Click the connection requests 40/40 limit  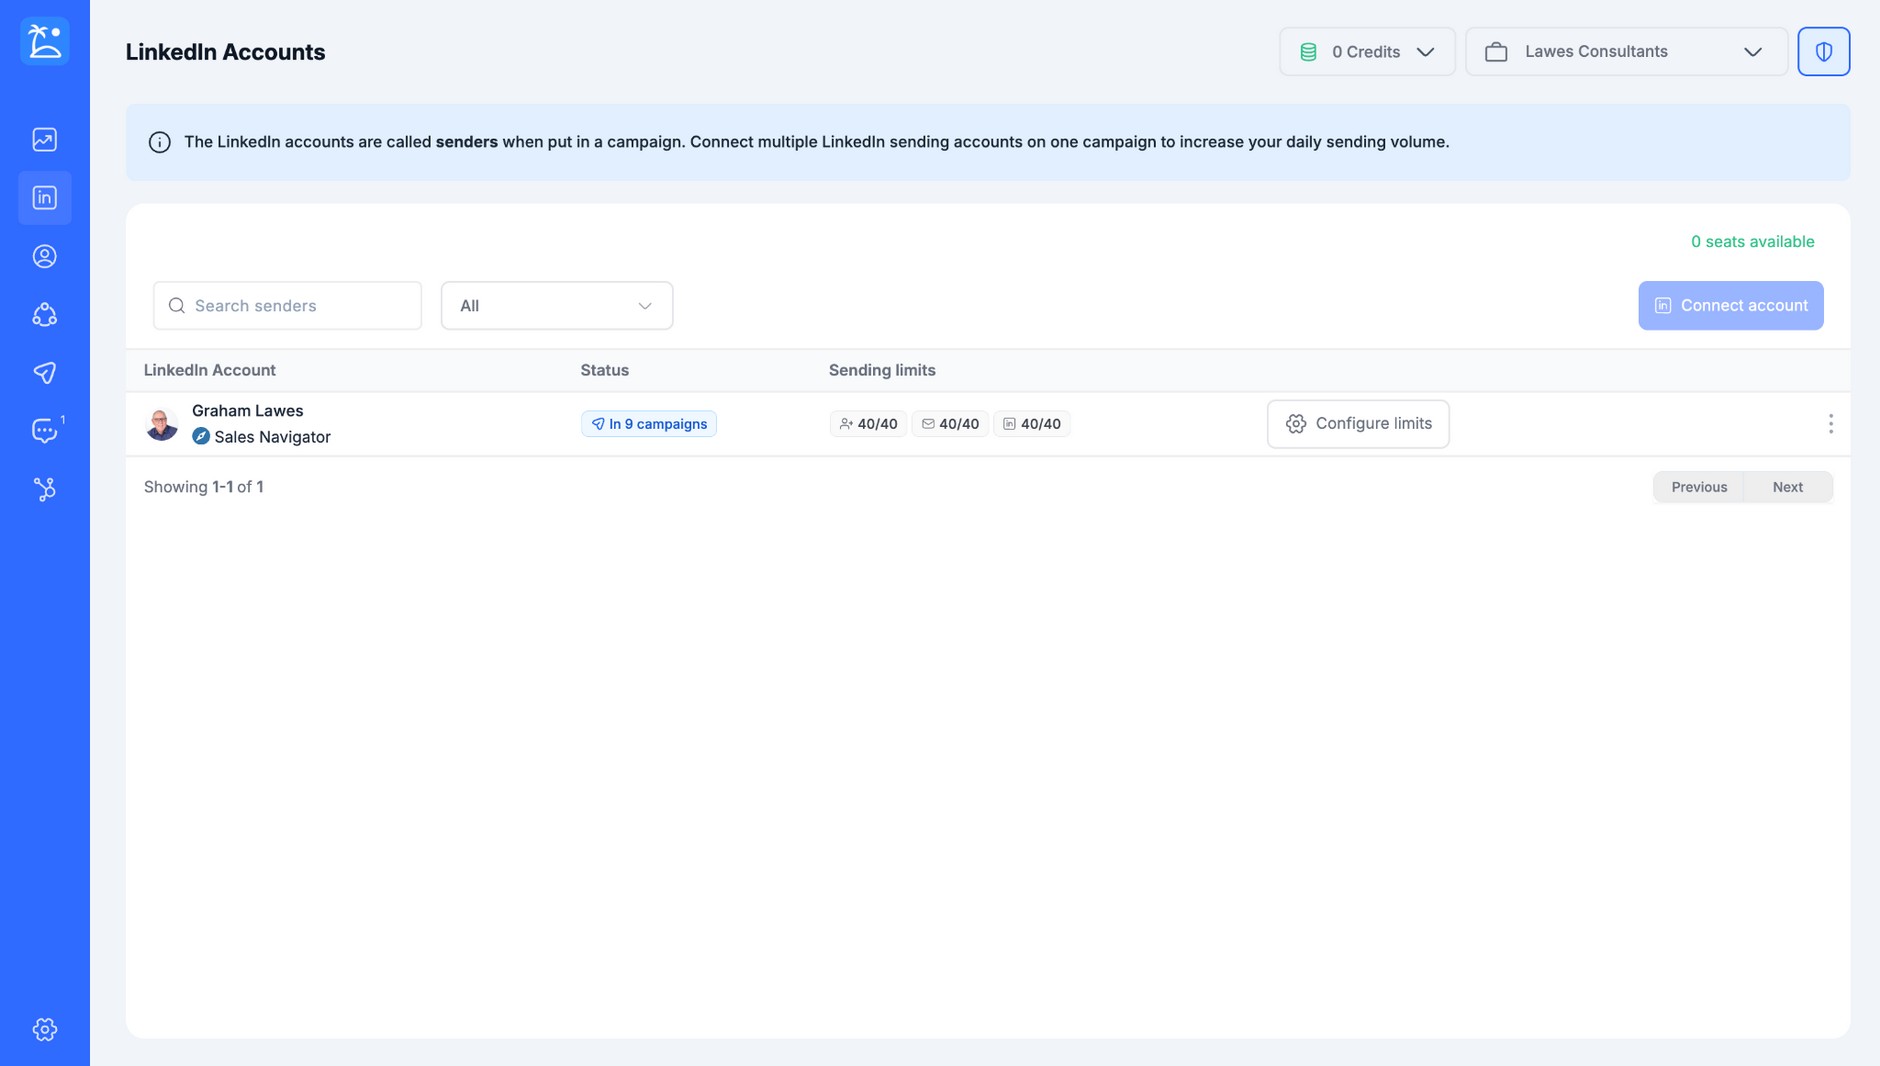click(x=868, y=424)
